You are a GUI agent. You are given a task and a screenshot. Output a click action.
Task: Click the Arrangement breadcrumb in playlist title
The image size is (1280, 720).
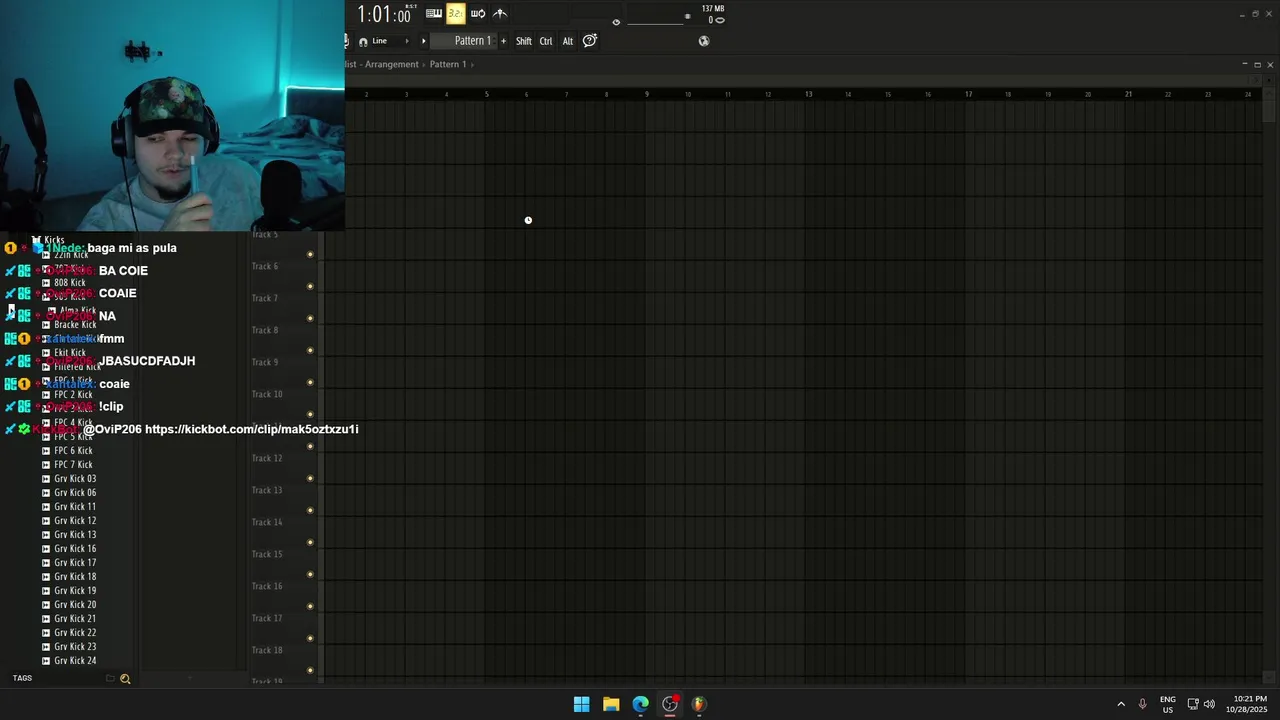tap(392, 64)
